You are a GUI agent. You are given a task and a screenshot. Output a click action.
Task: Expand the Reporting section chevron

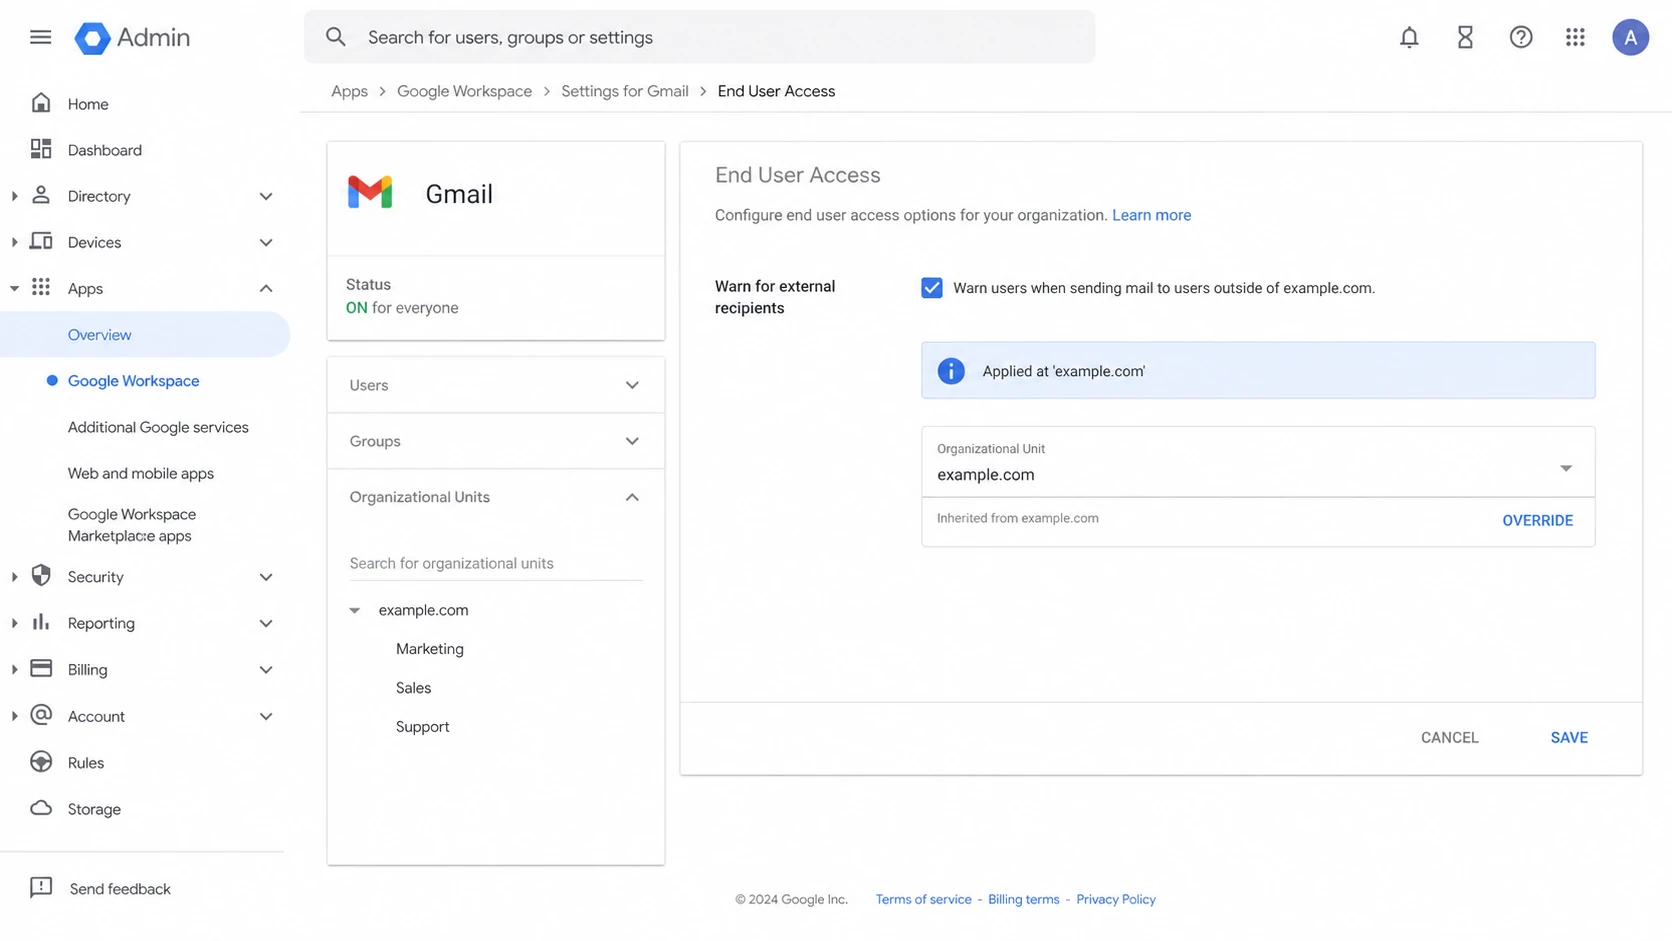(x=266, y=623)
